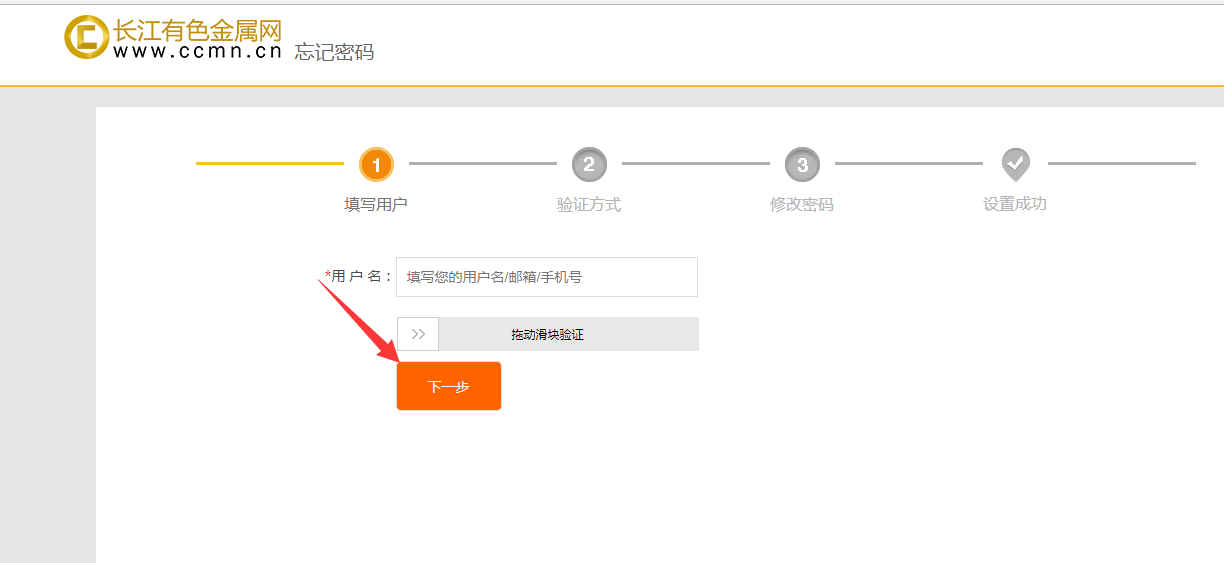Click the 验证方式 step label

pos(589,204)
